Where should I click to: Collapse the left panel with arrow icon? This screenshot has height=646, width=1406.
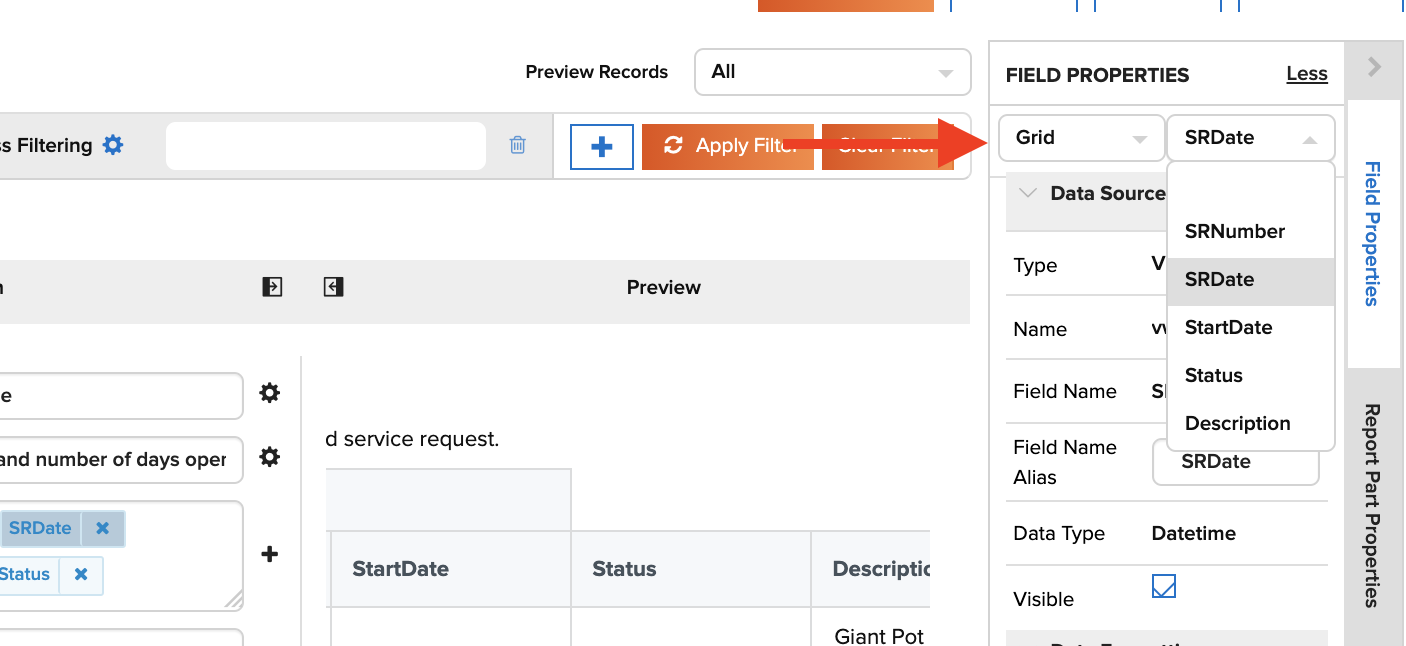click(x=272, y=287)
